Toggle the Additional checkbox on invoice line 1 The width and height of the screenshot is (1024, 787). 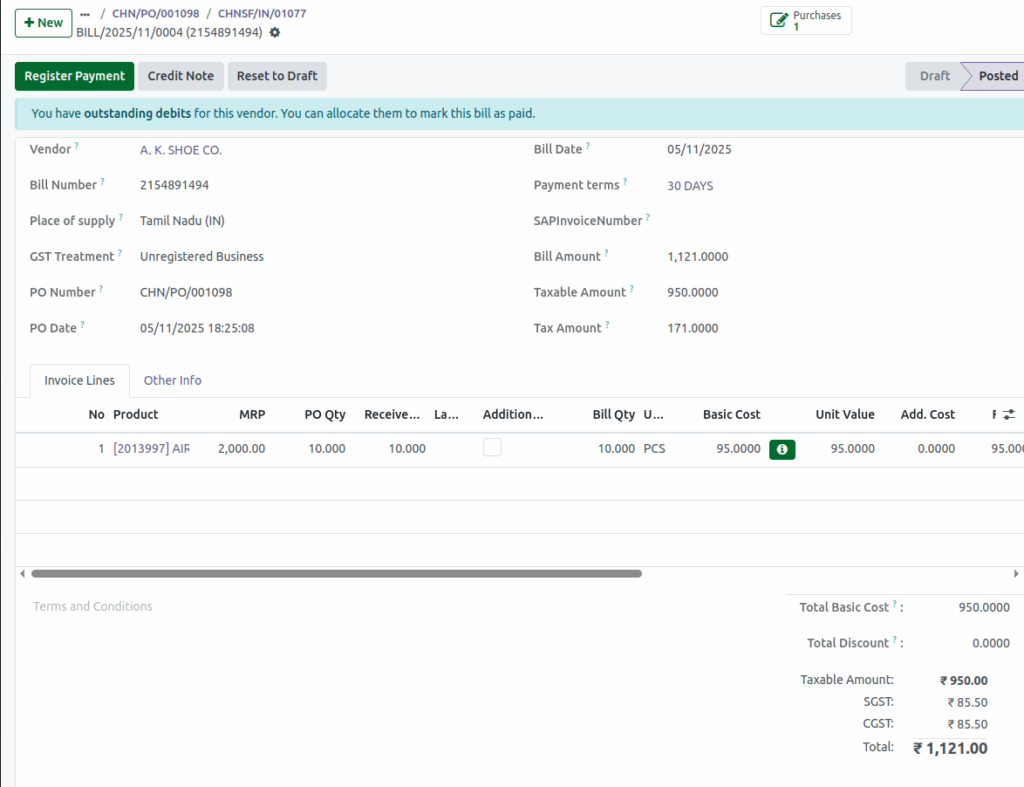pyautogui.click(x=492, y=447)
